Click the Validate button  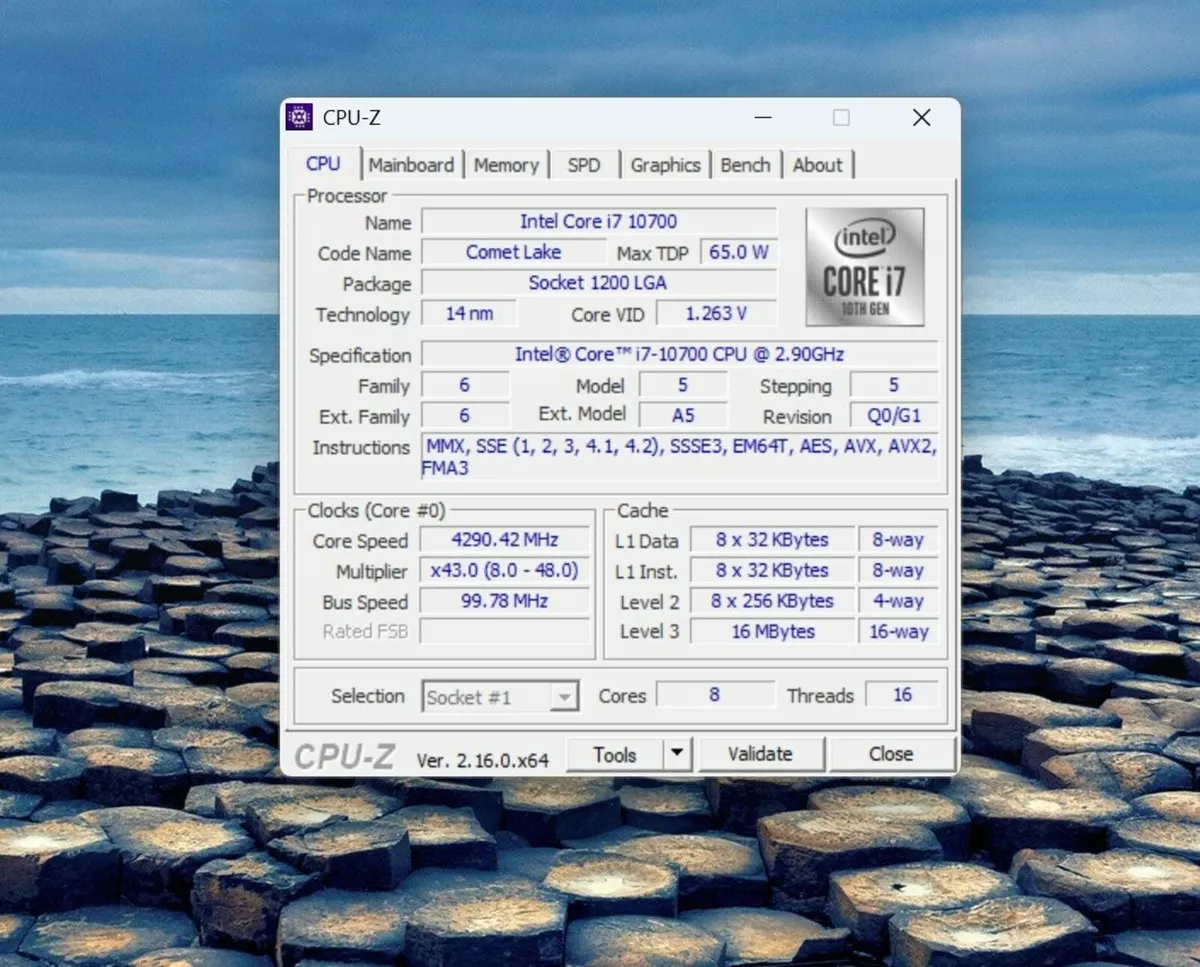761,754
